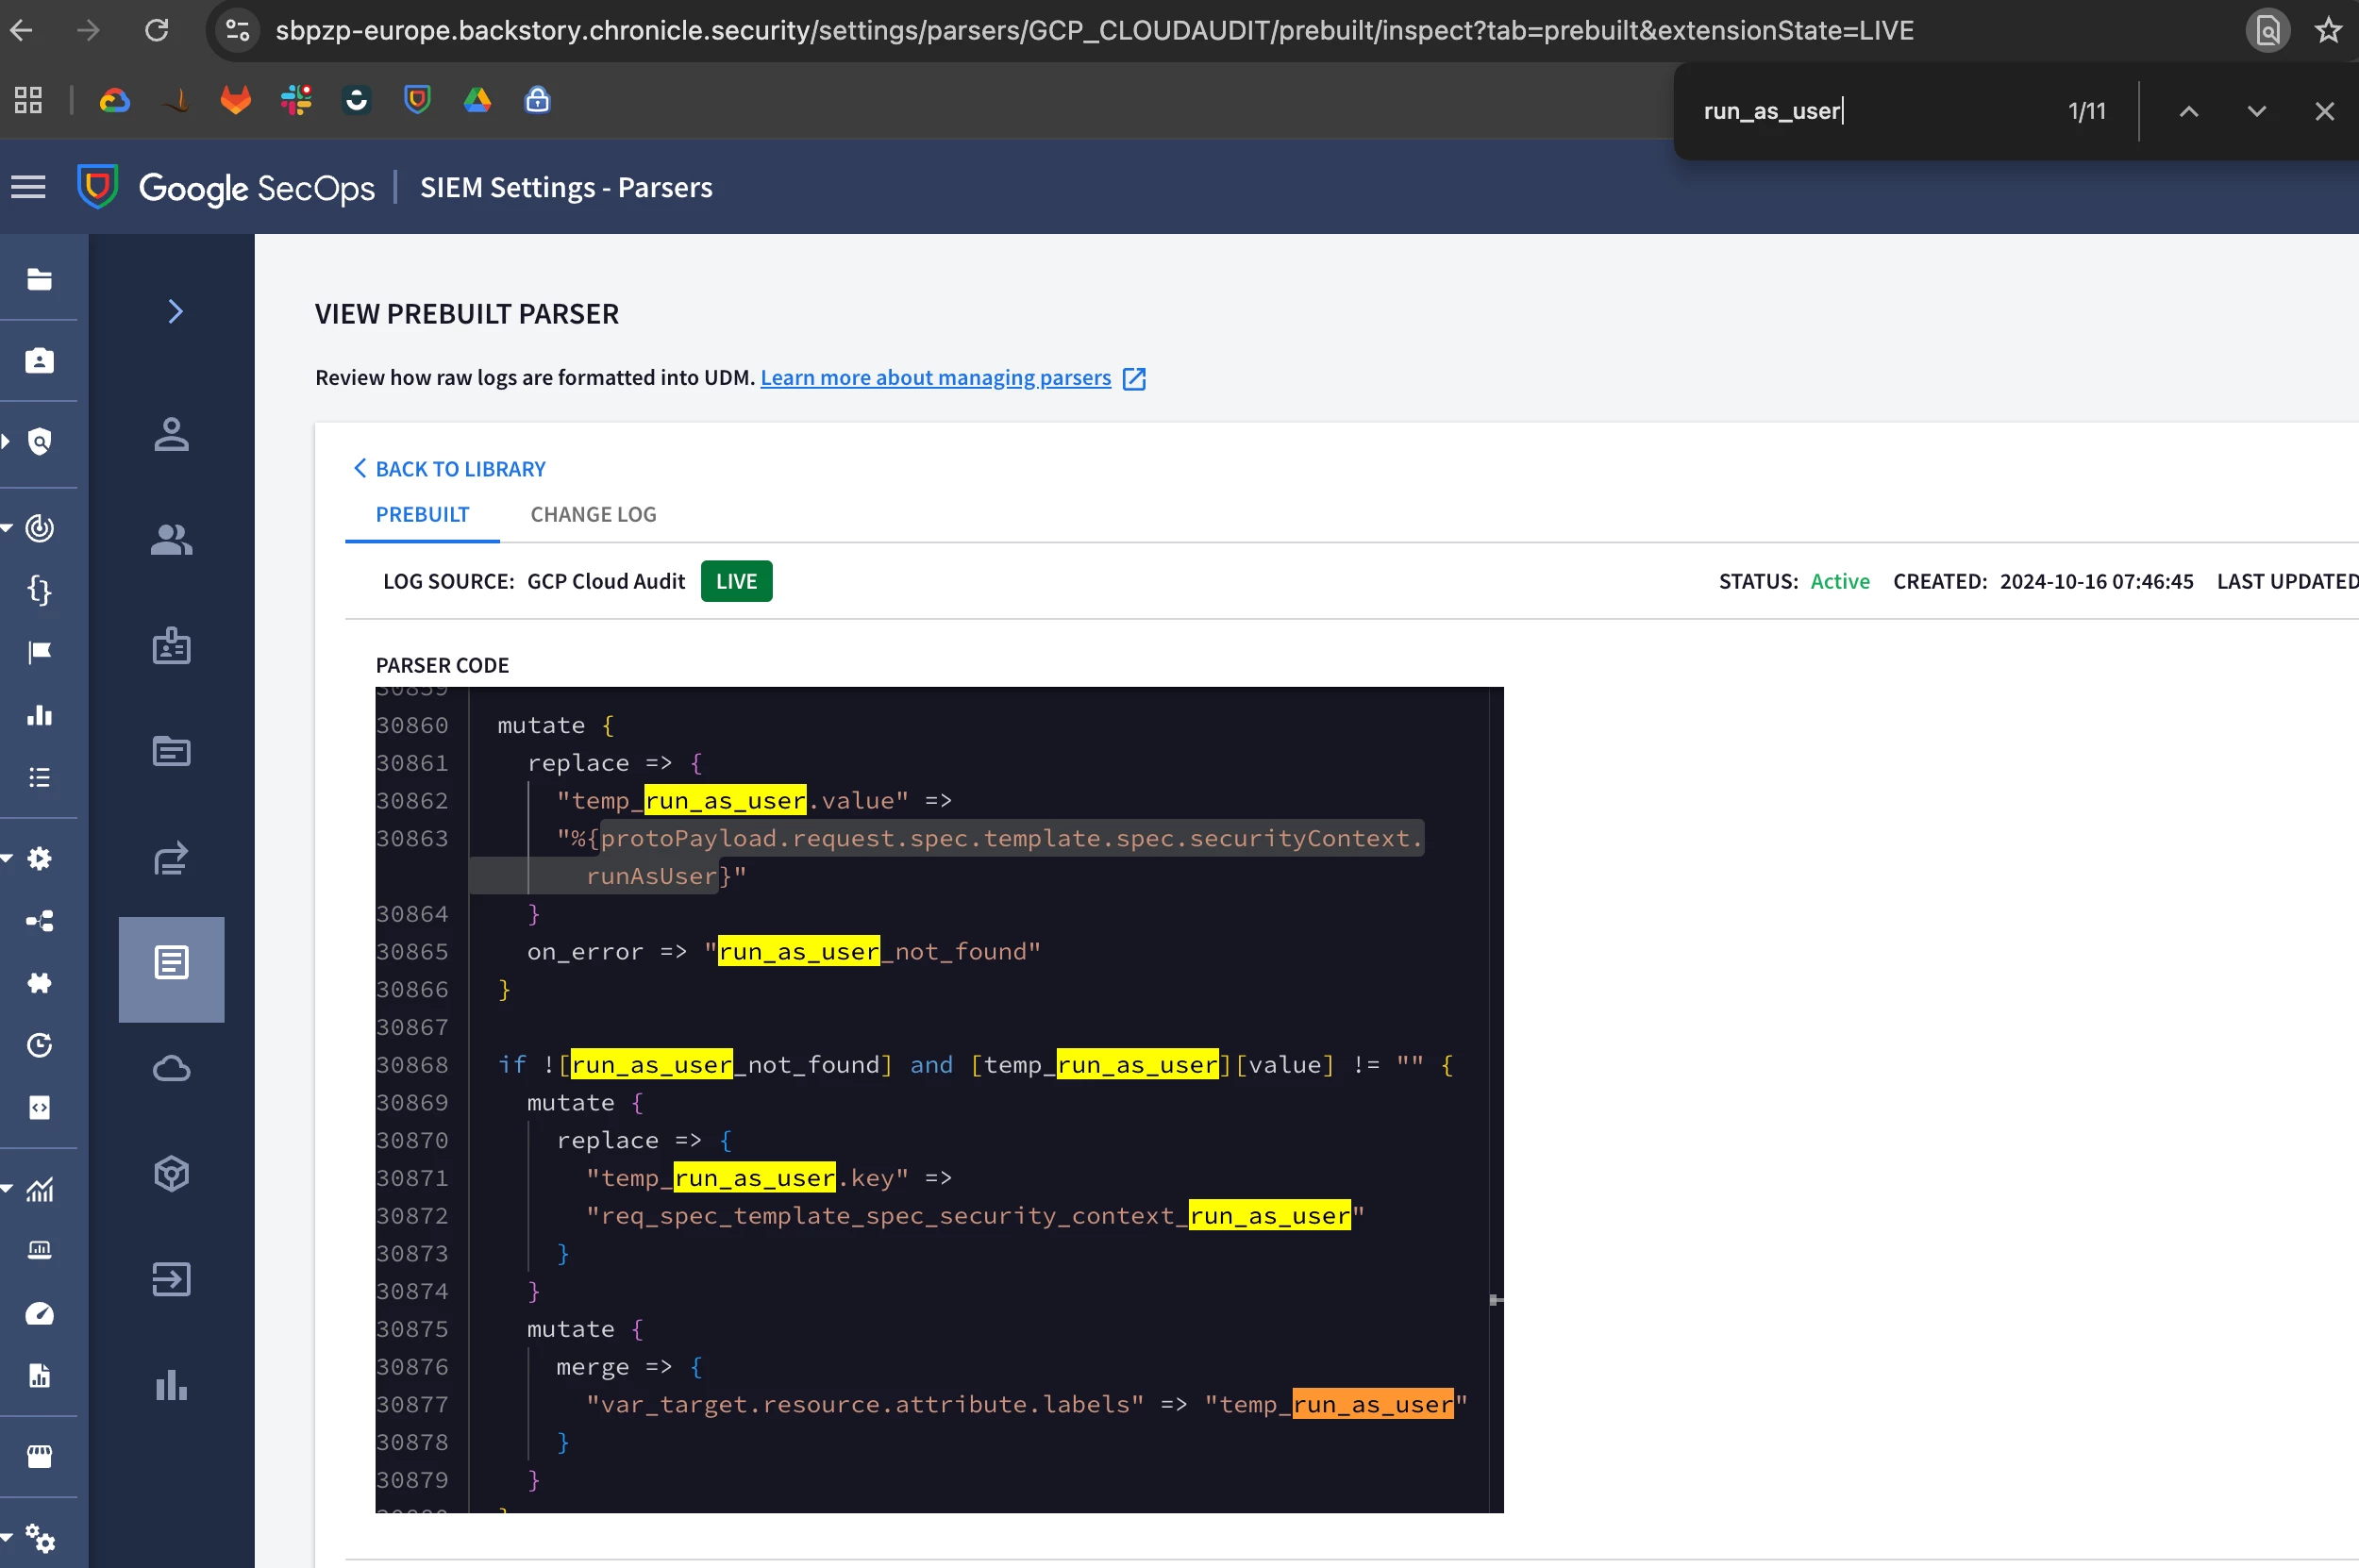The width and height of the screenshot is (2359, 1568).
Task: Open the Google Cloud bookmark
Action: click(x=115, y=100)
